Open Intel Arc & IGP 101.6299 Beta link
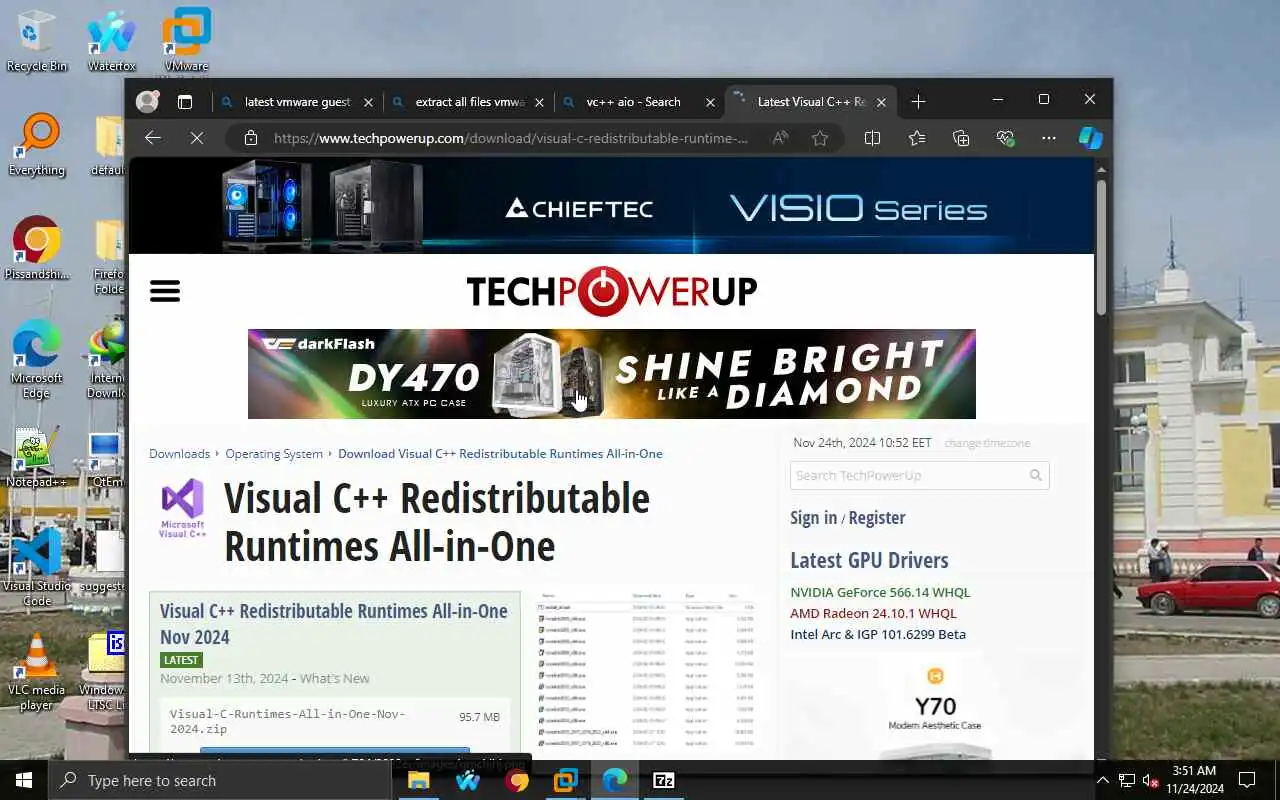 click(x=878, y=634)
